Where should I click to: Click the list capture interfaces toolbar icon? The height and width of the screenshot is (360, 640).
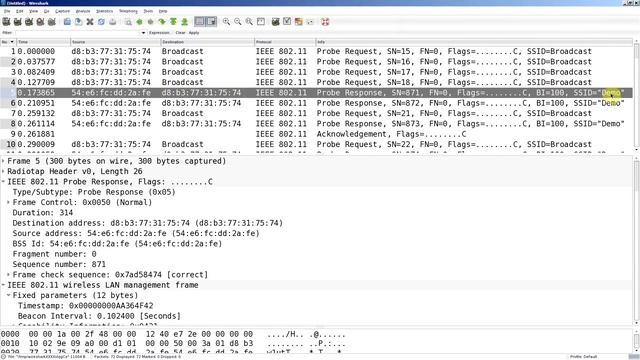(x=7, y=22)
